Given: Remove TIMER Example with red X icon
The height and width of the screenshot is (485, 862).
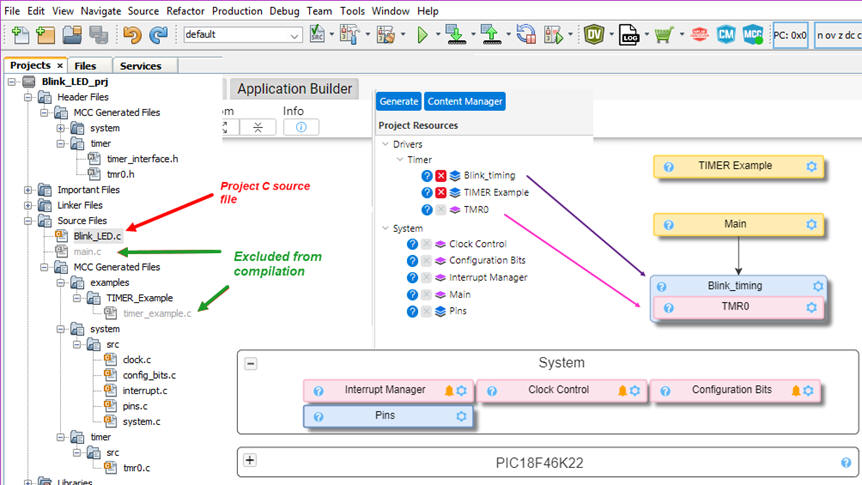Looking at the screenshot, I should coord(440,192).
